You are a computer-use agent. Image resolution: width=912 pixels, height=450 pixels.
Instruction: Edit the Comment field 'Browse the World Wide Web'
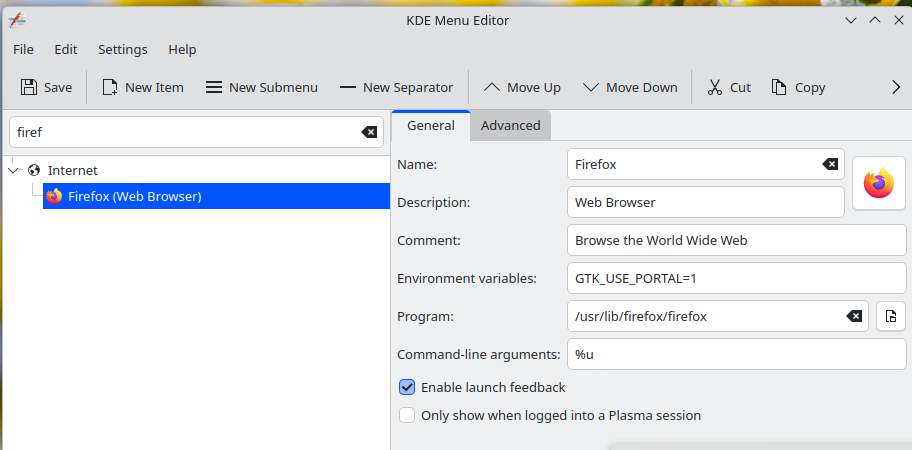[x=736, y=241]
